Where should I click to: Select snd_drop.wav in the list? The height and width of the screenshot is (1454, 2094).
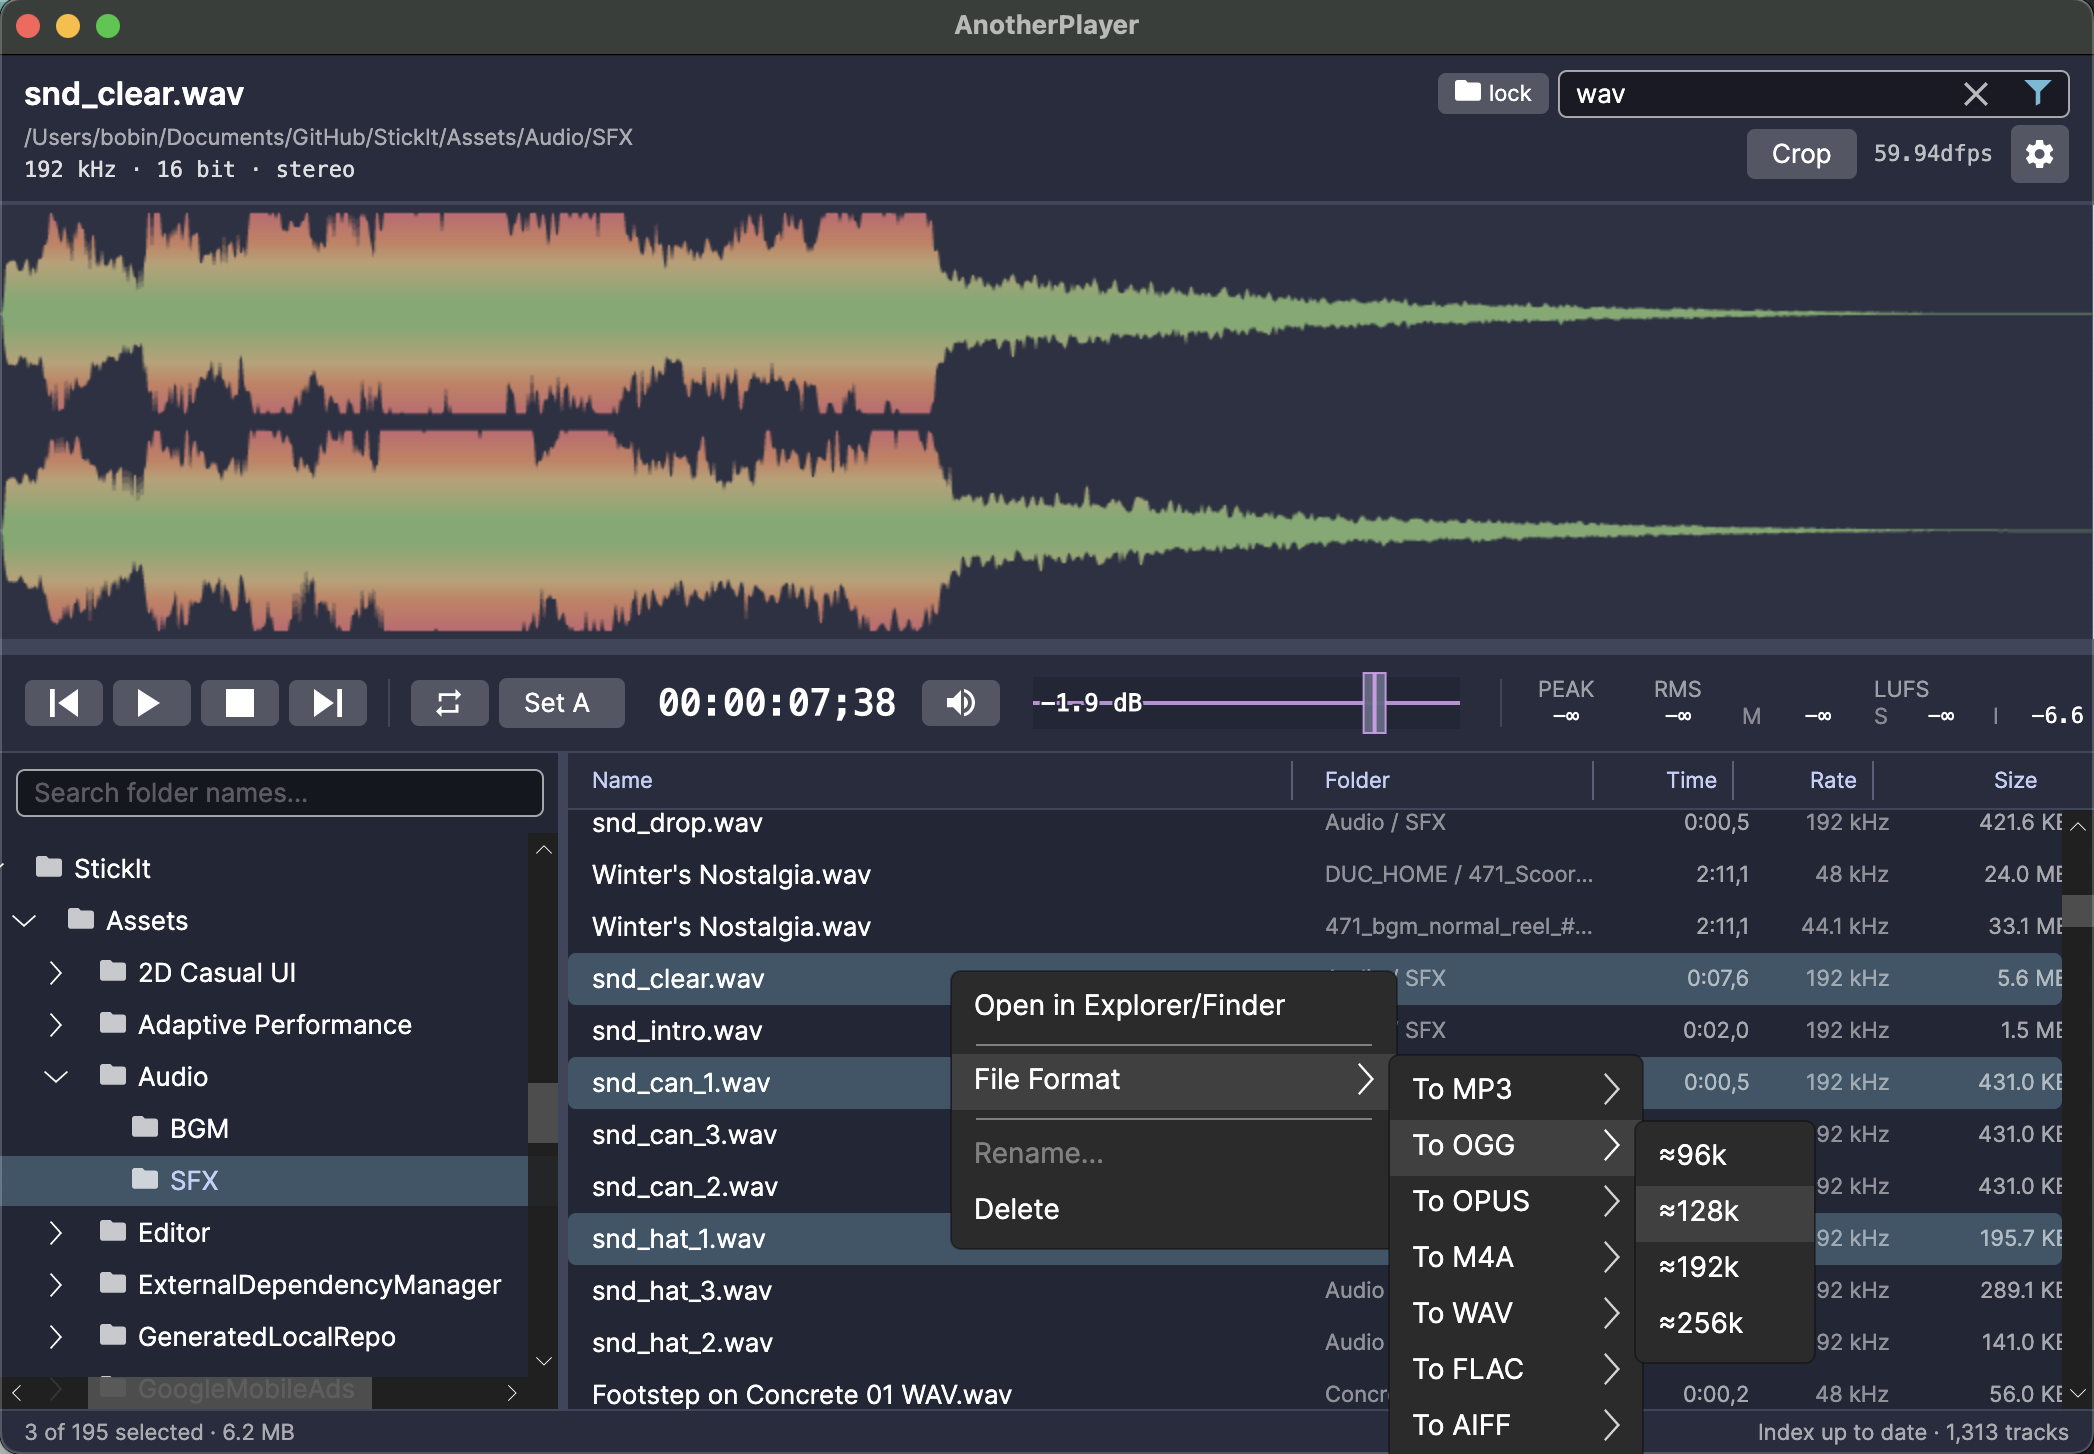click(1315, 823)
